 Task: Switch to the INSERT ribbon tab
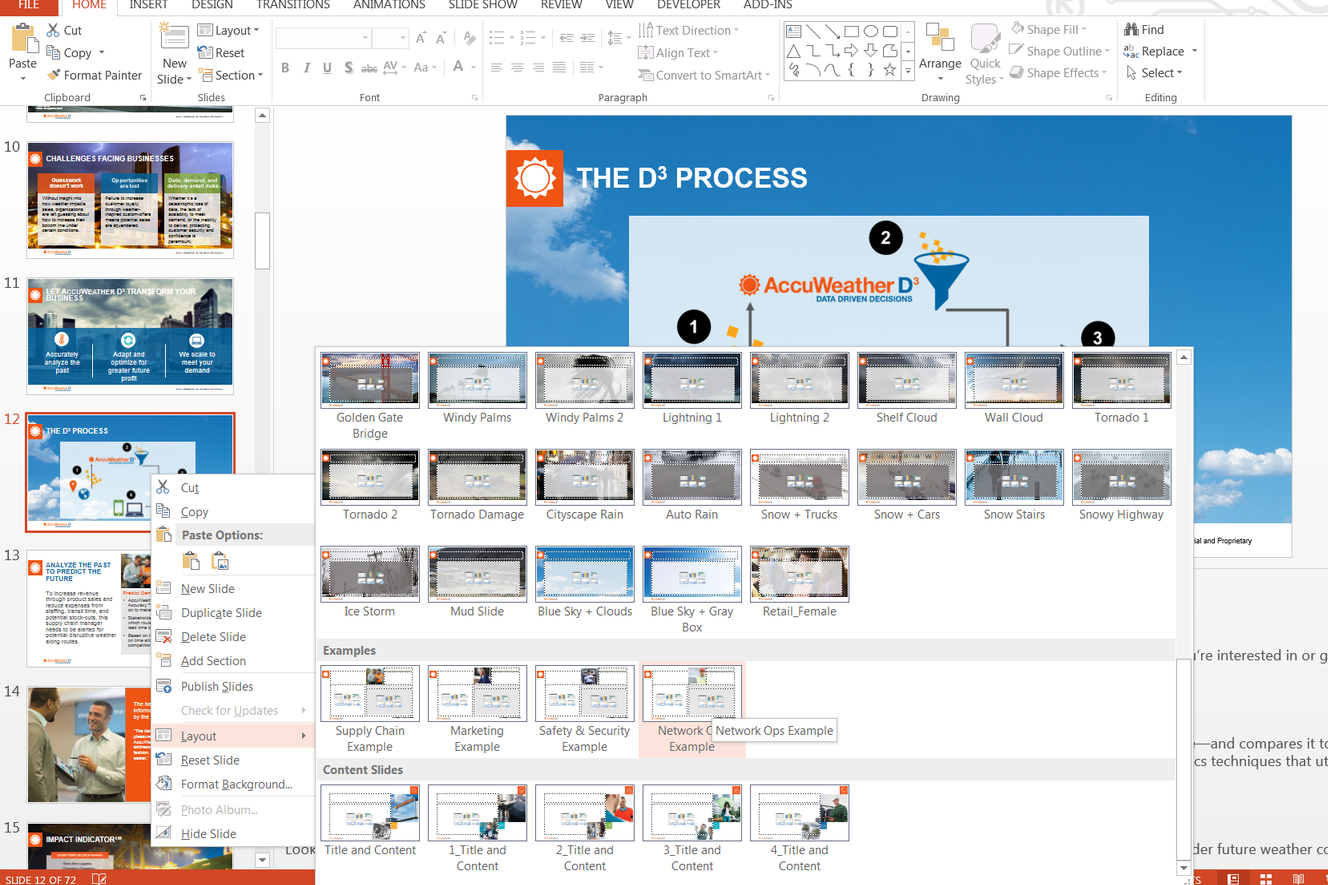point(148,5)
